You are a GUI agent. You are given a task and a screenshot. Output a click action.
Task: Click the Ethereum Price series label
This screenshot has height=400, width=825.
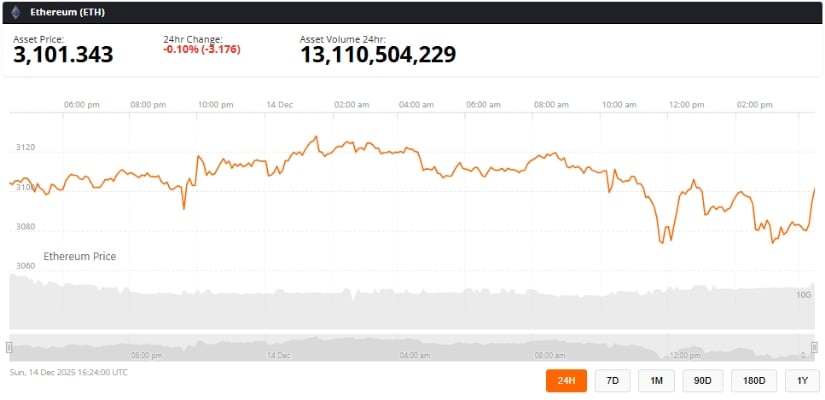click(x=80, y=257)
